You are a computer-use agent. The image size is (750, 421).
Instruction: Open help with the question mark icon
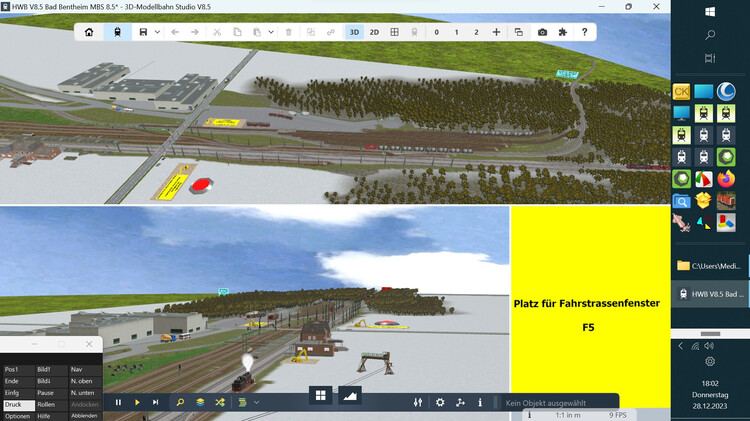(585, 32)
